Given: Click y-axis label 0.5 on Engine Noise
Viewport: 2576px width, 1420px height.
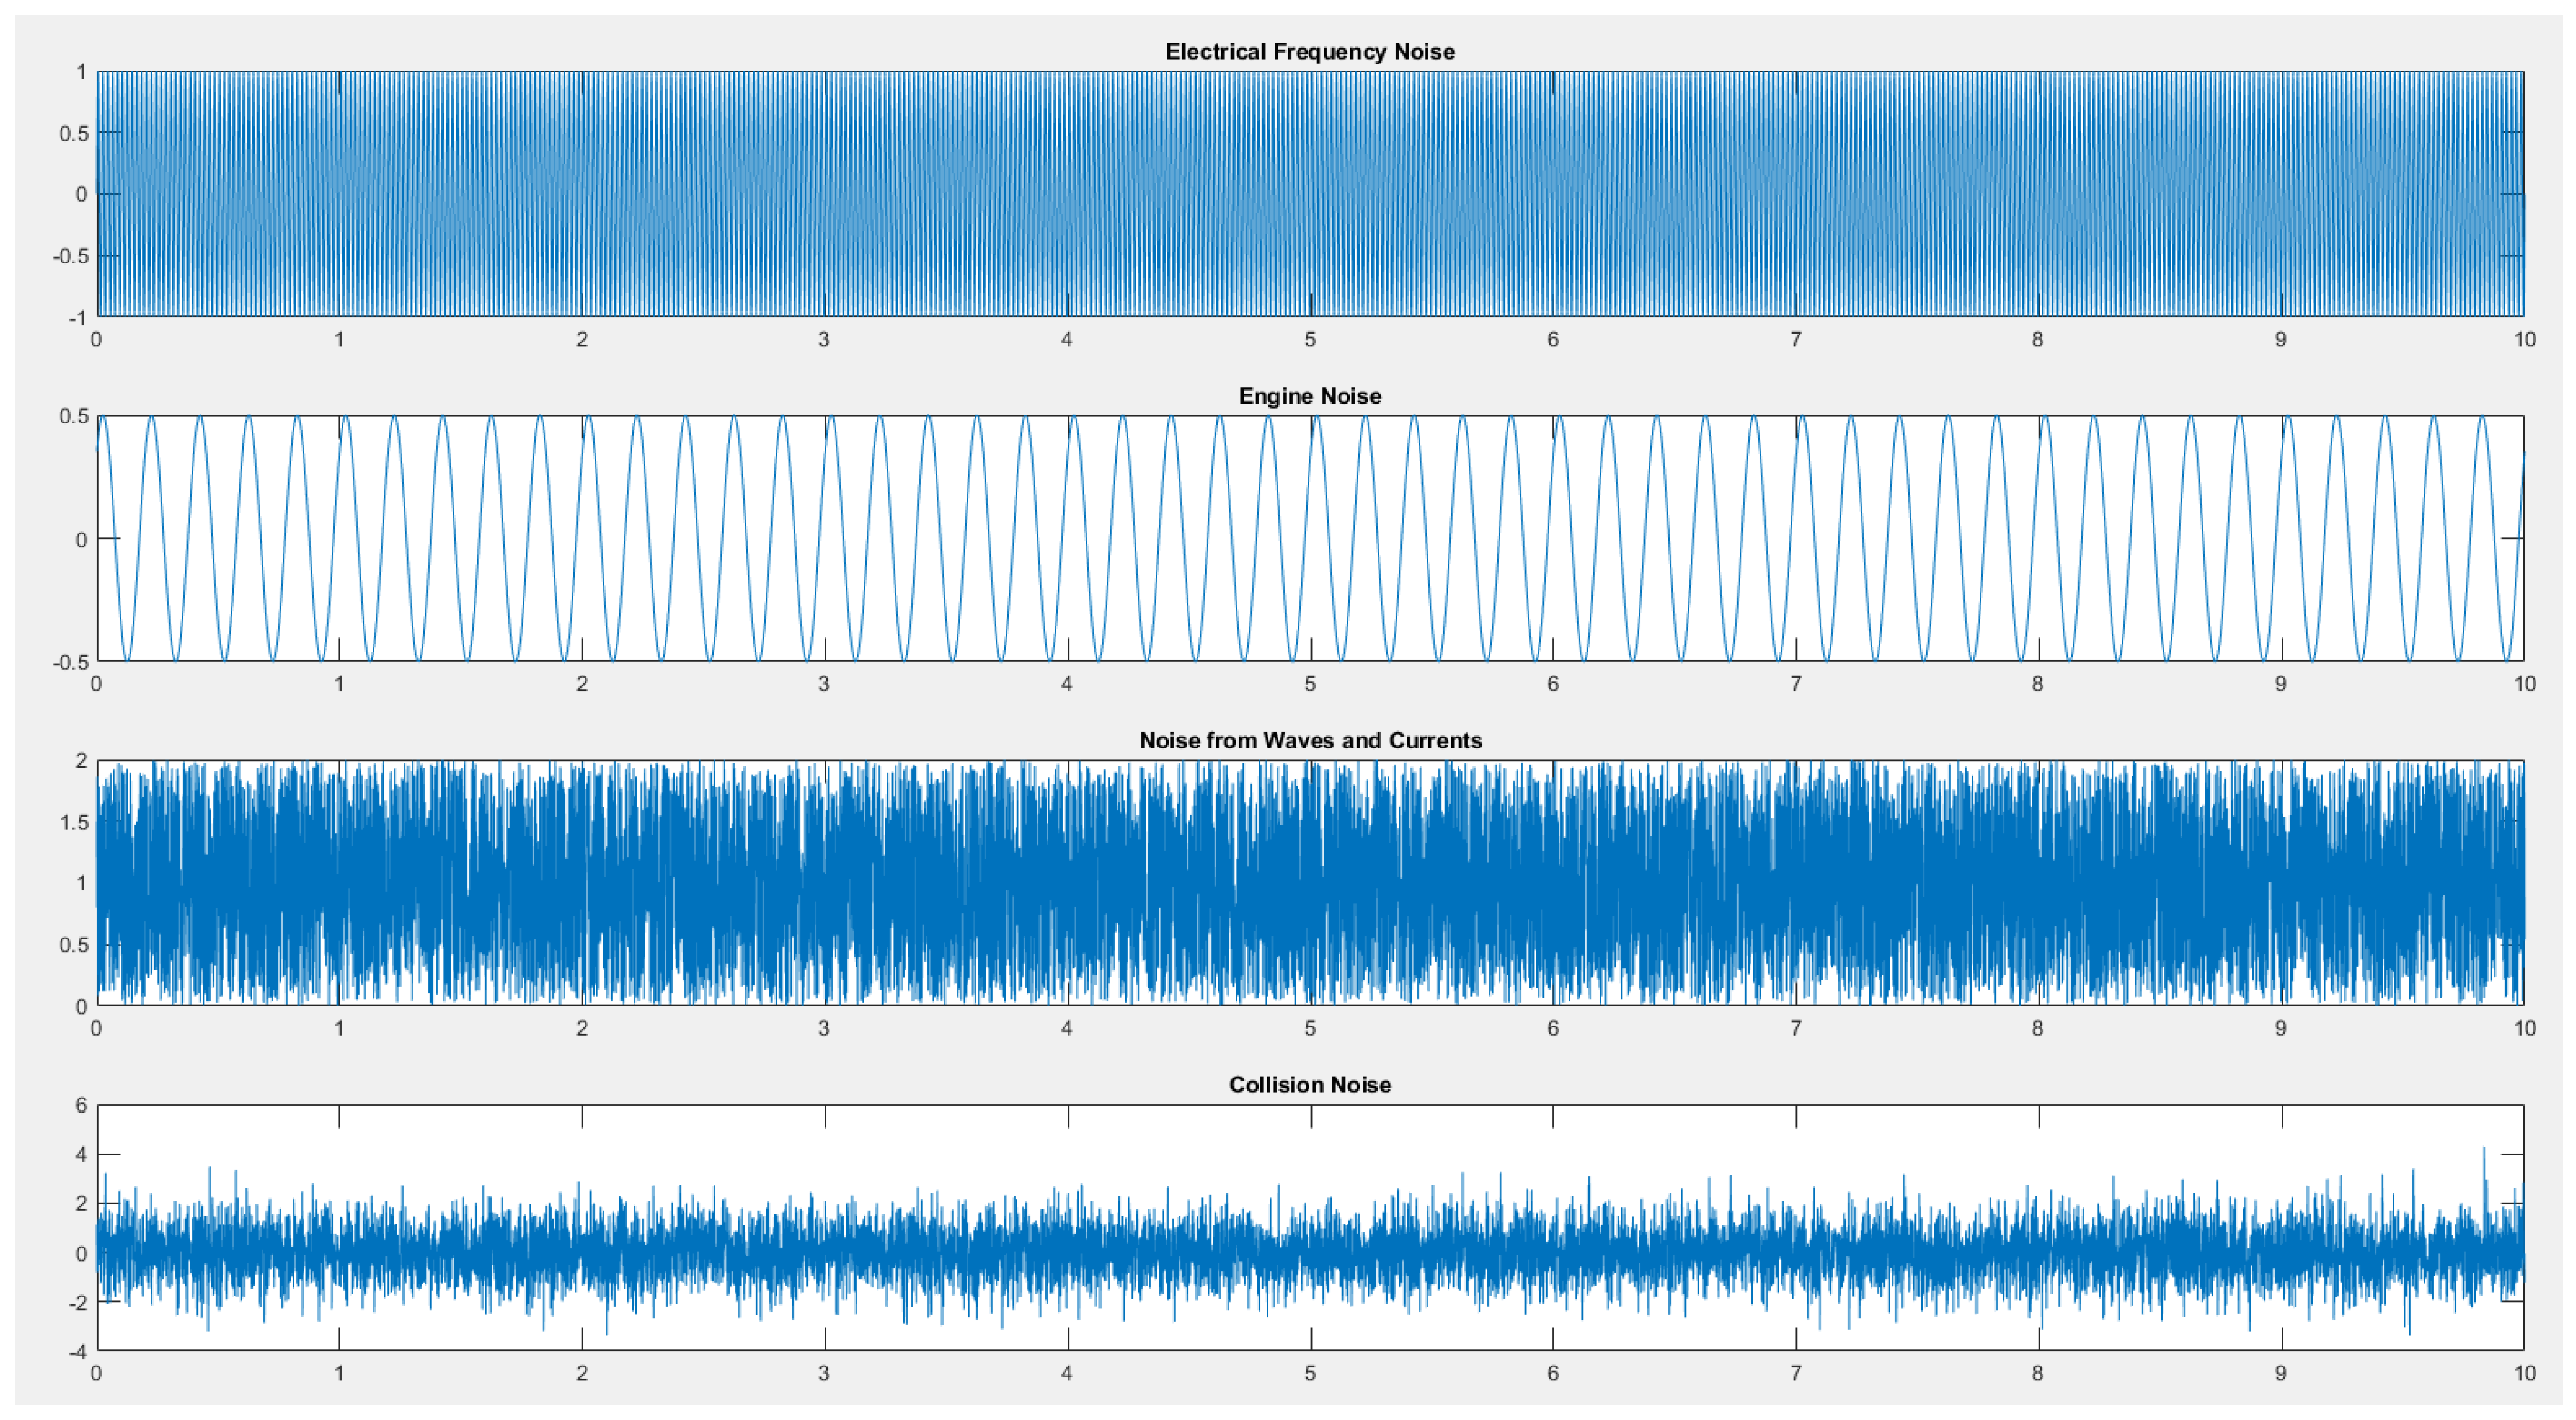Looking at the screenshot, I should point(74,416).
